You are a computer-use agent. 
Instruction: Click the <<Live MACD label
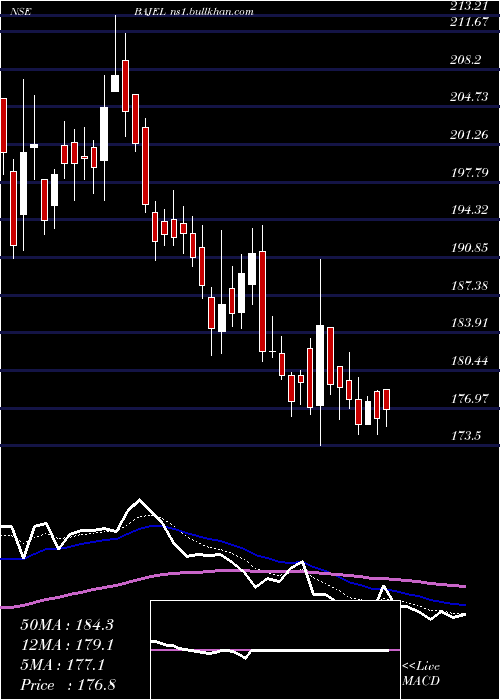click(x=421, y=673)
